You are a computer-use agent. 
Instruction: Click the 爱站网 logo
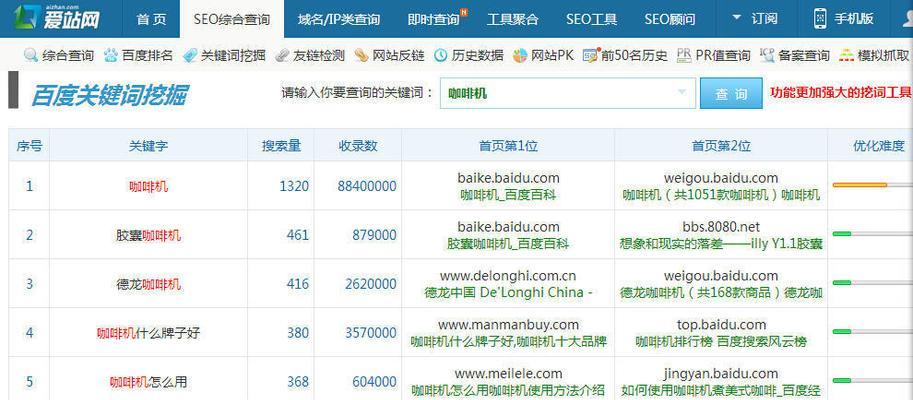coord(56,17)
